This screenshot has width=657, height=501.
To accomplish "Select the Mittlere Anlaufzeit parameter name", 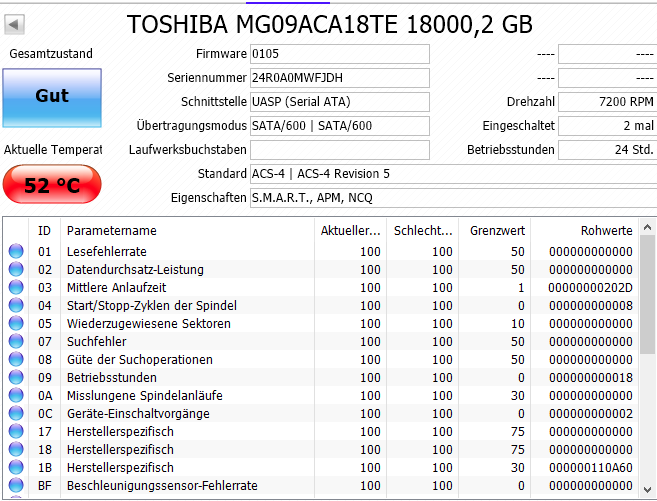I will [116, 287].
